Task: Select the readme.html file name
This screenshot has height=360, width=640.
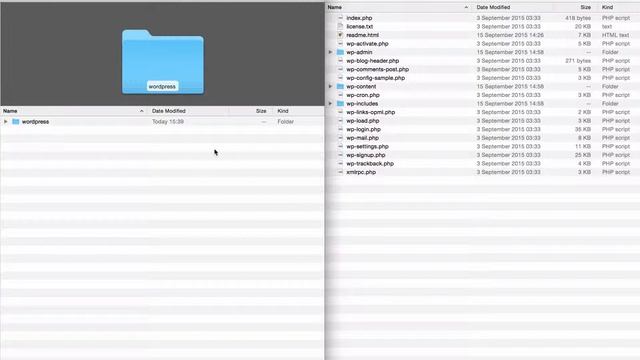Action: pyautogui.click(x=362, y=35)
